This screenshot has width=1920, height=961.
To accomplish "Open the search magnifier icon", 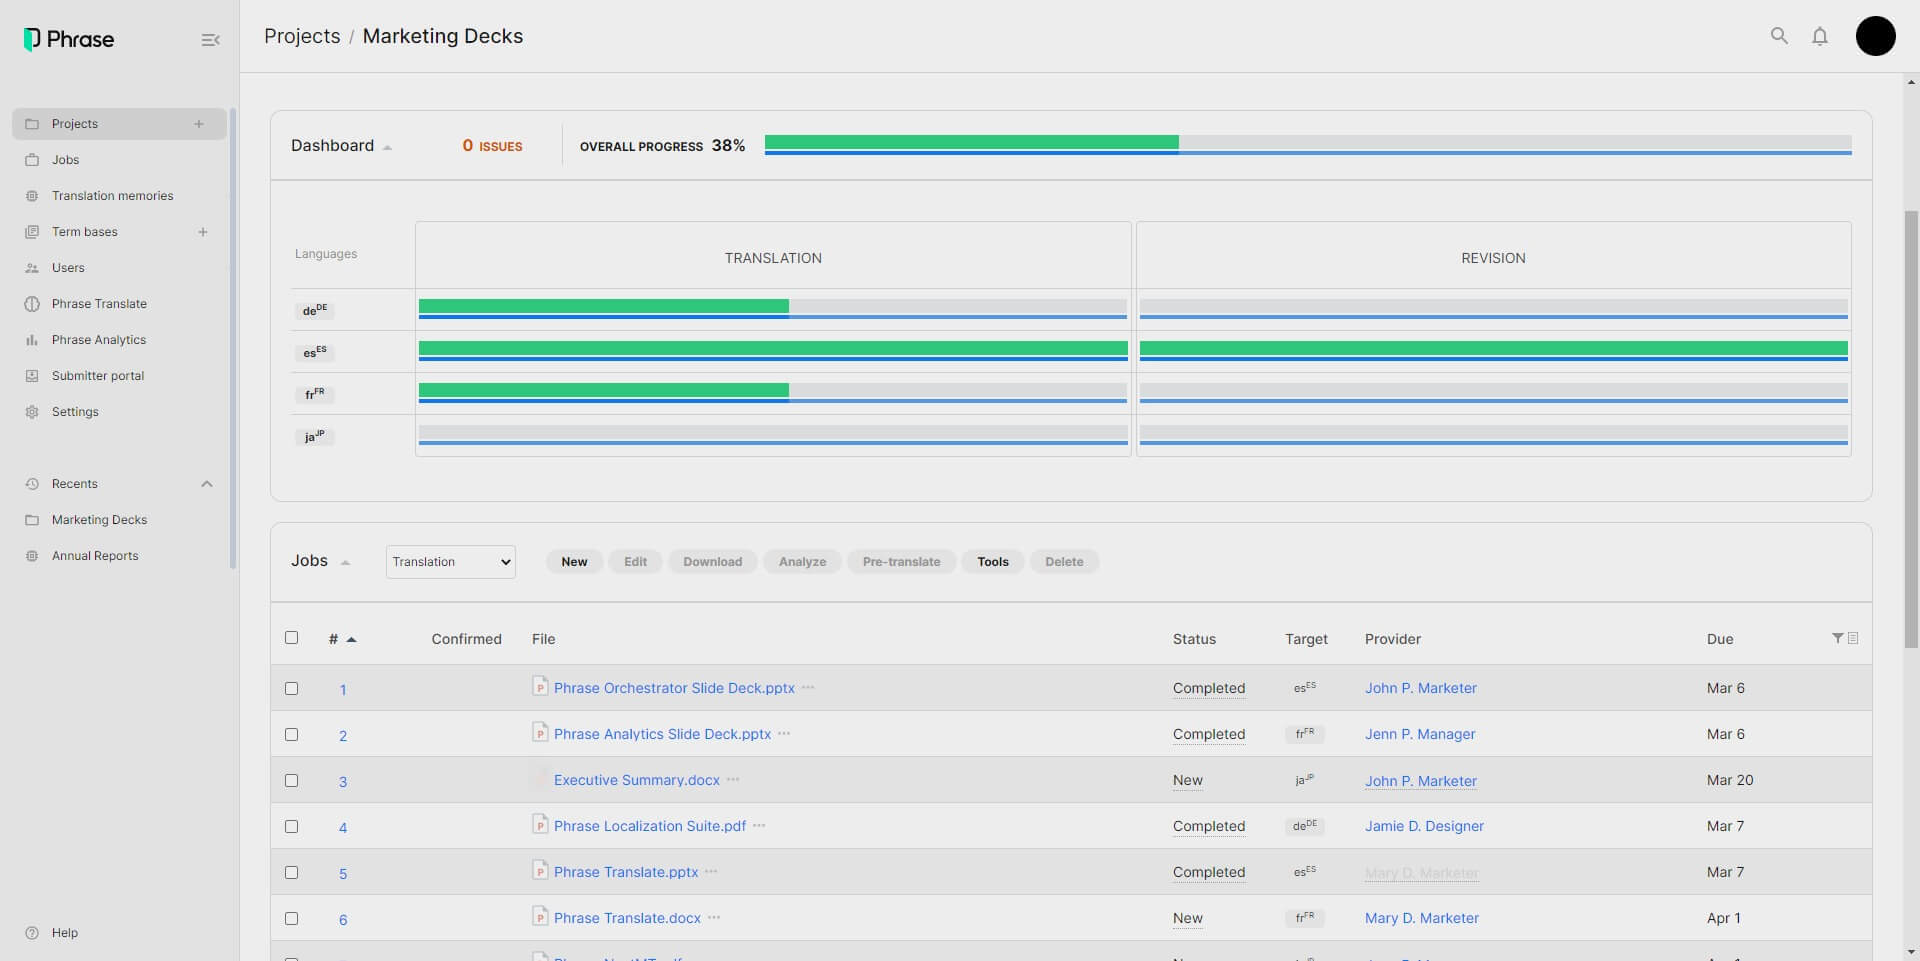I will [1779, 36].
